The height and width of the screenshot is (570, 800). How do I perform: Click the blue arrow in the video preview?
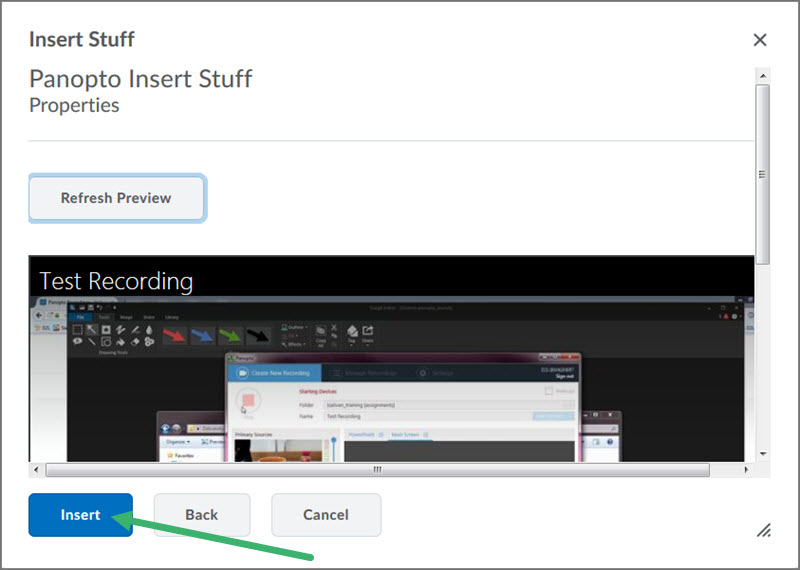203,335
